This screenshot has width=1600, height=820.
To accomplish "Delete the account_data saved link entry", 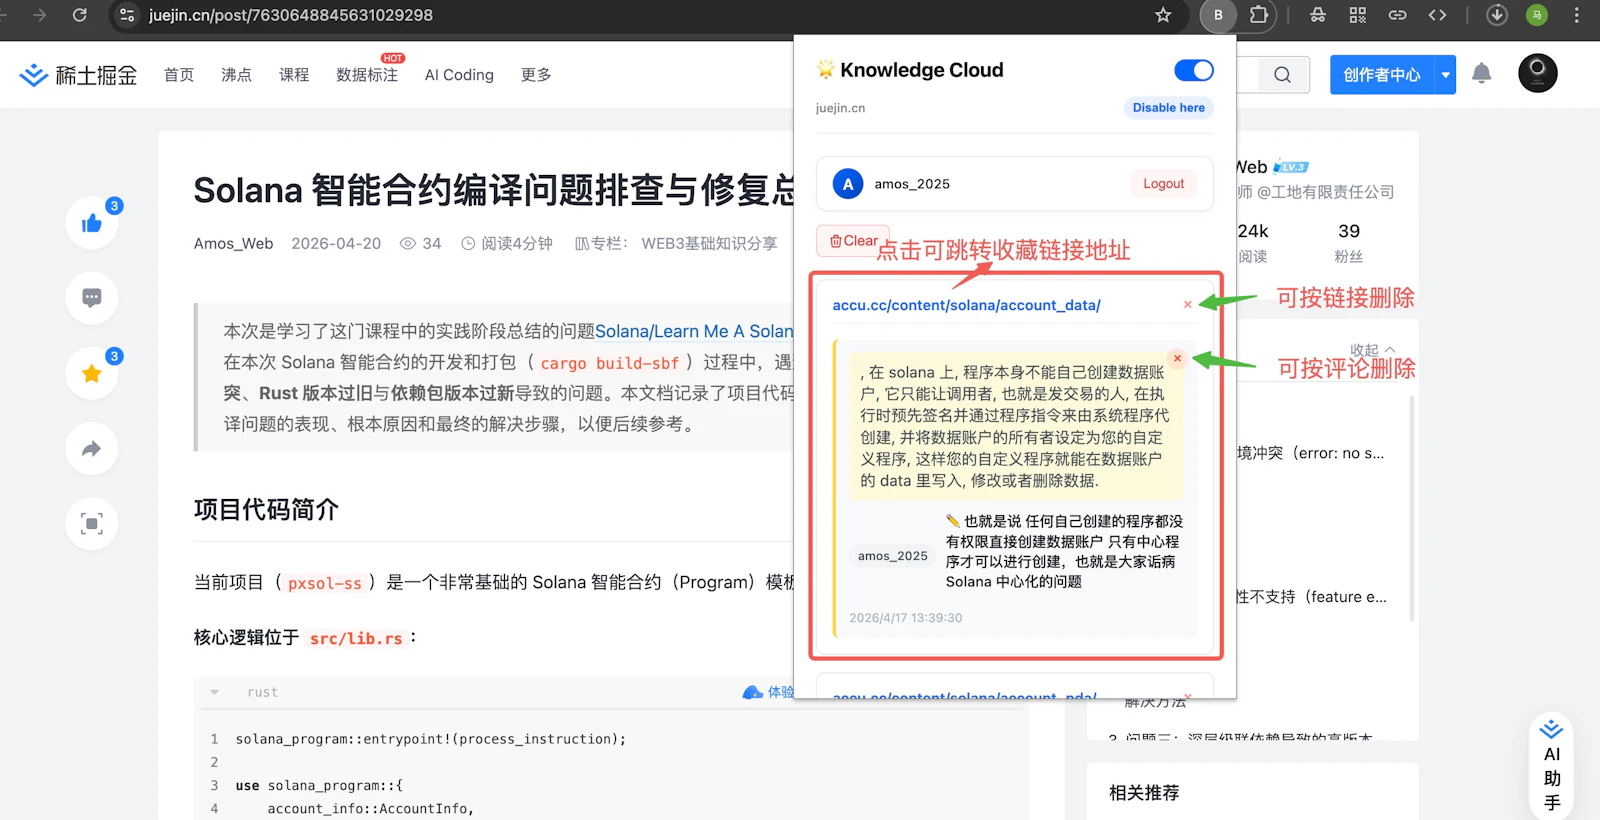I will (1187, 305).
